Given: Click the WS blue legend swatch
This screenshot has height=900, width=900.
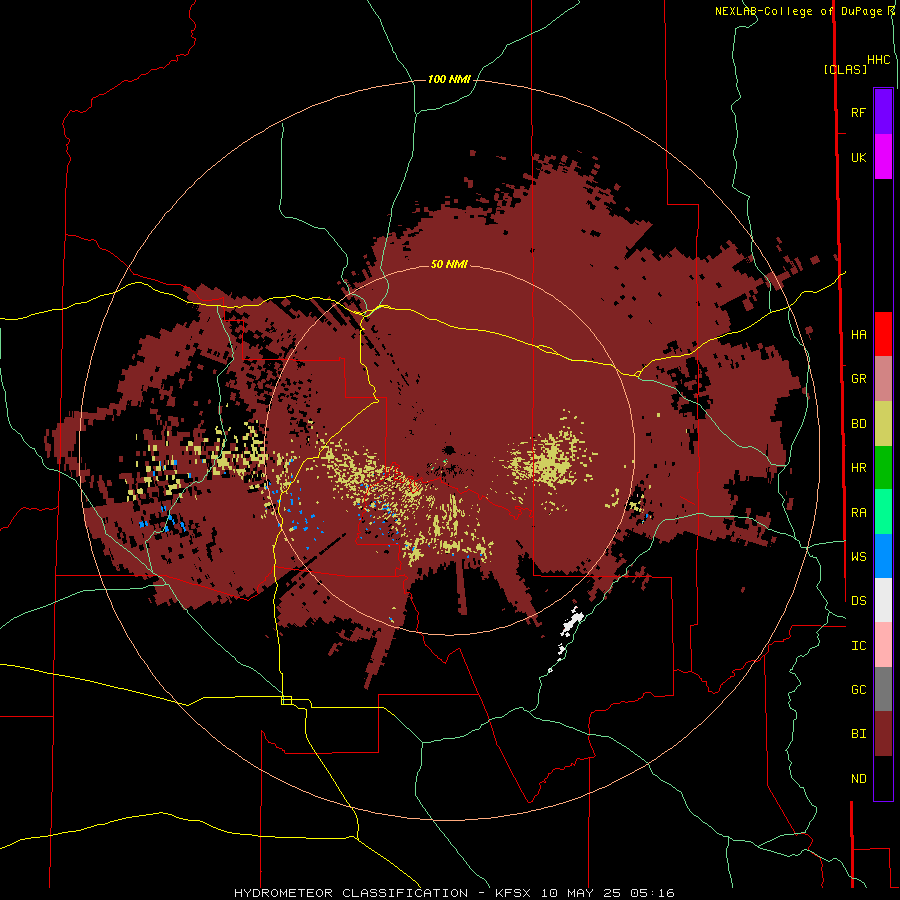Looking at the screenshot, I should 883,556.
